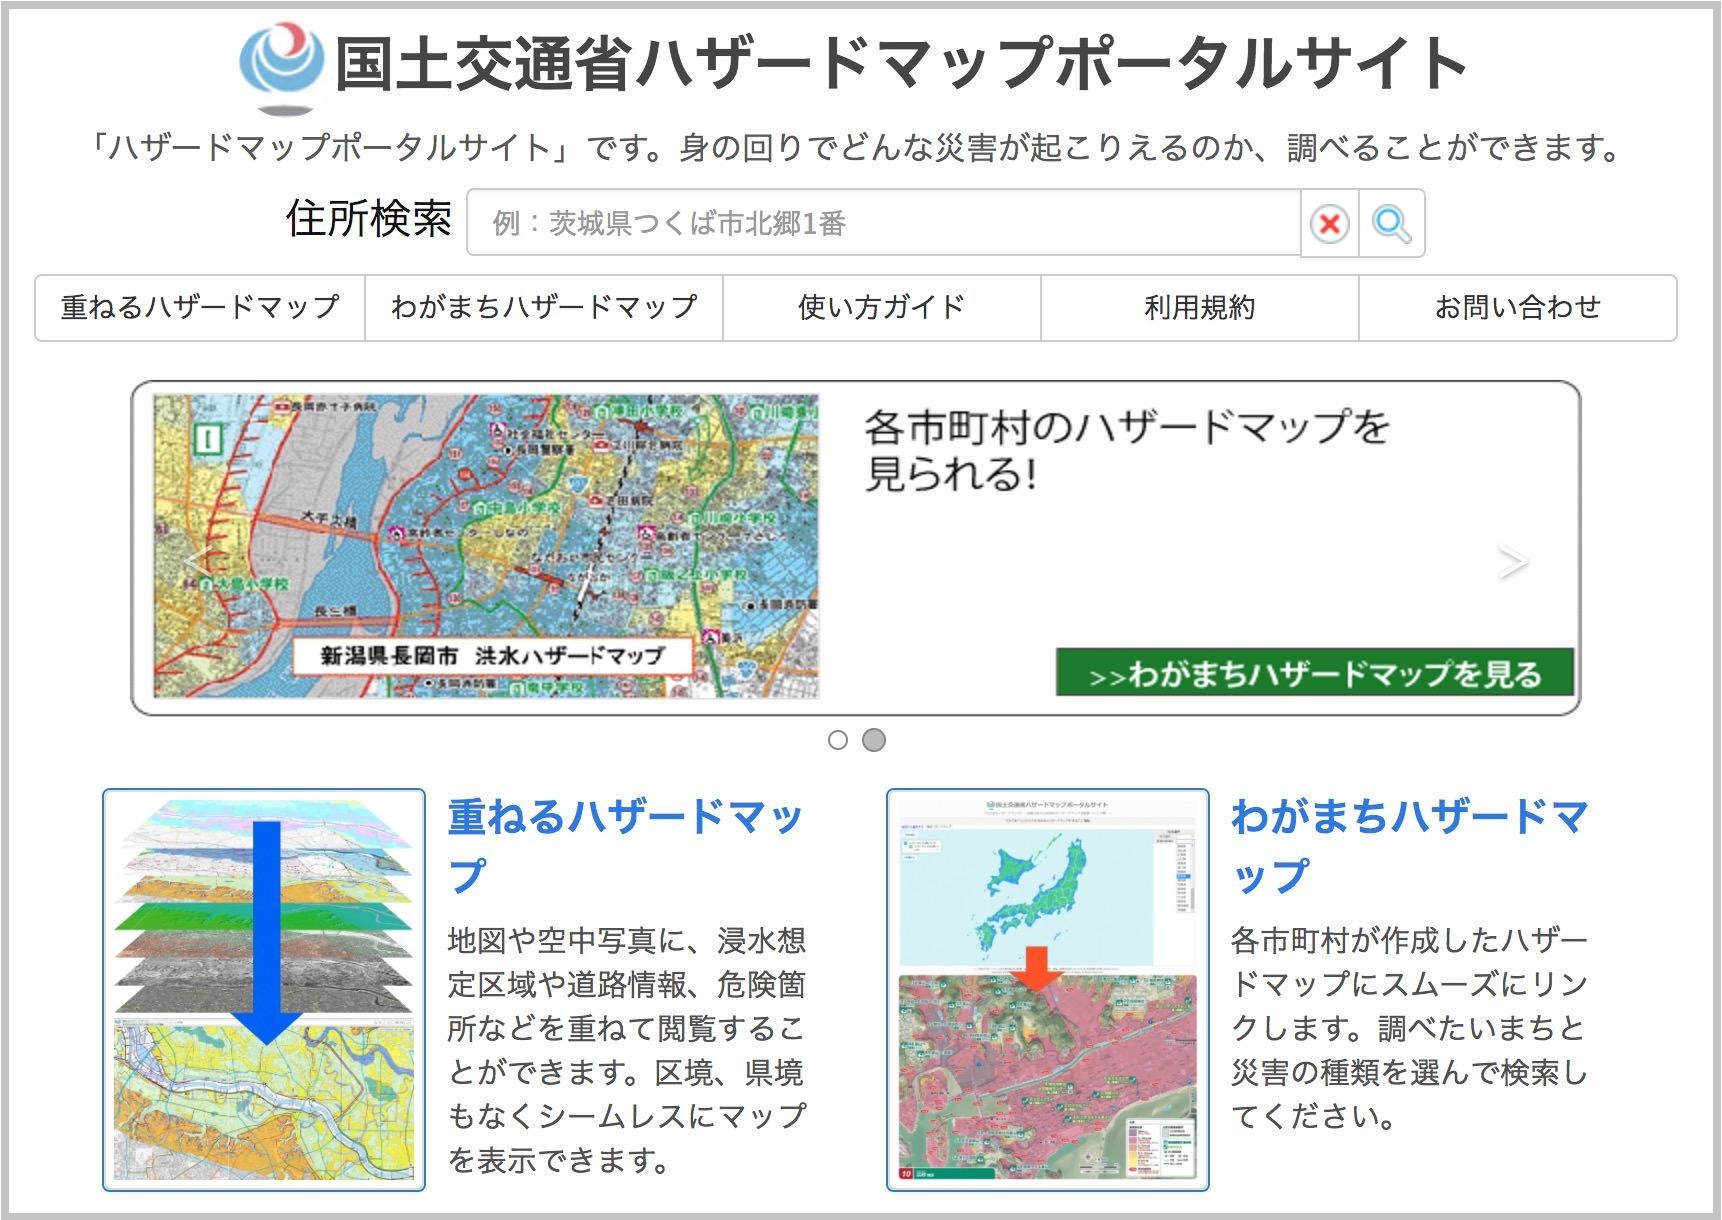Click into the 住所検索 address input field
Image resolution: width=1722 pixels, height=1220 pixels.
tap(884, 223)
